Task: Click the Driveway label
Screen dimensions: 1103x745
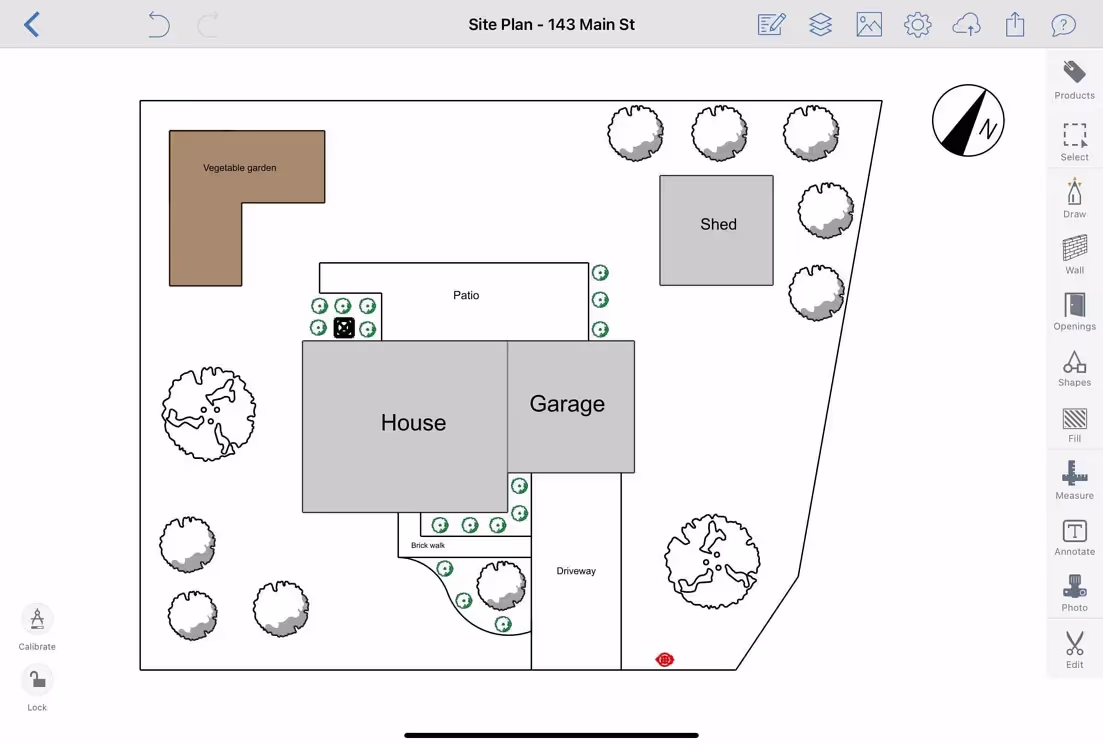Action: 576,571
